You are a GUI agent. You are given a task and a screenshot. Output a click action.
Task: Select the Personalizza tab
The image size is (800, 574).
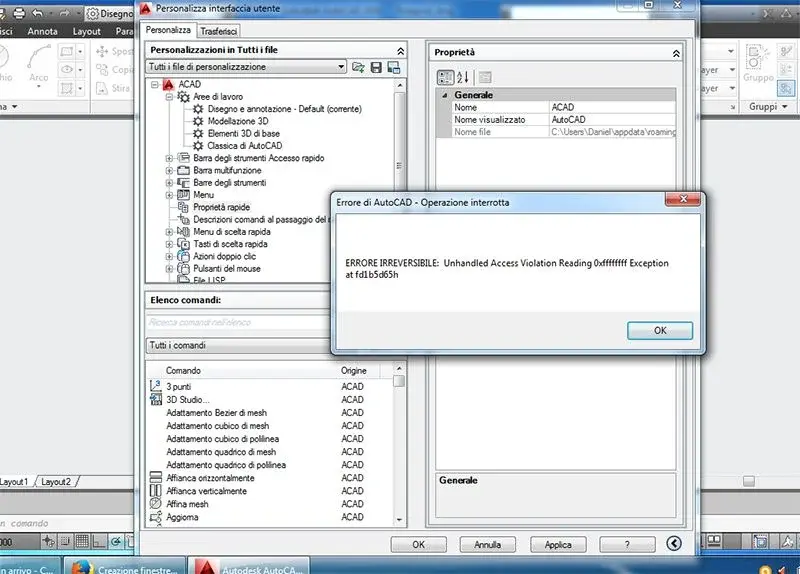[x=168, y=30]
